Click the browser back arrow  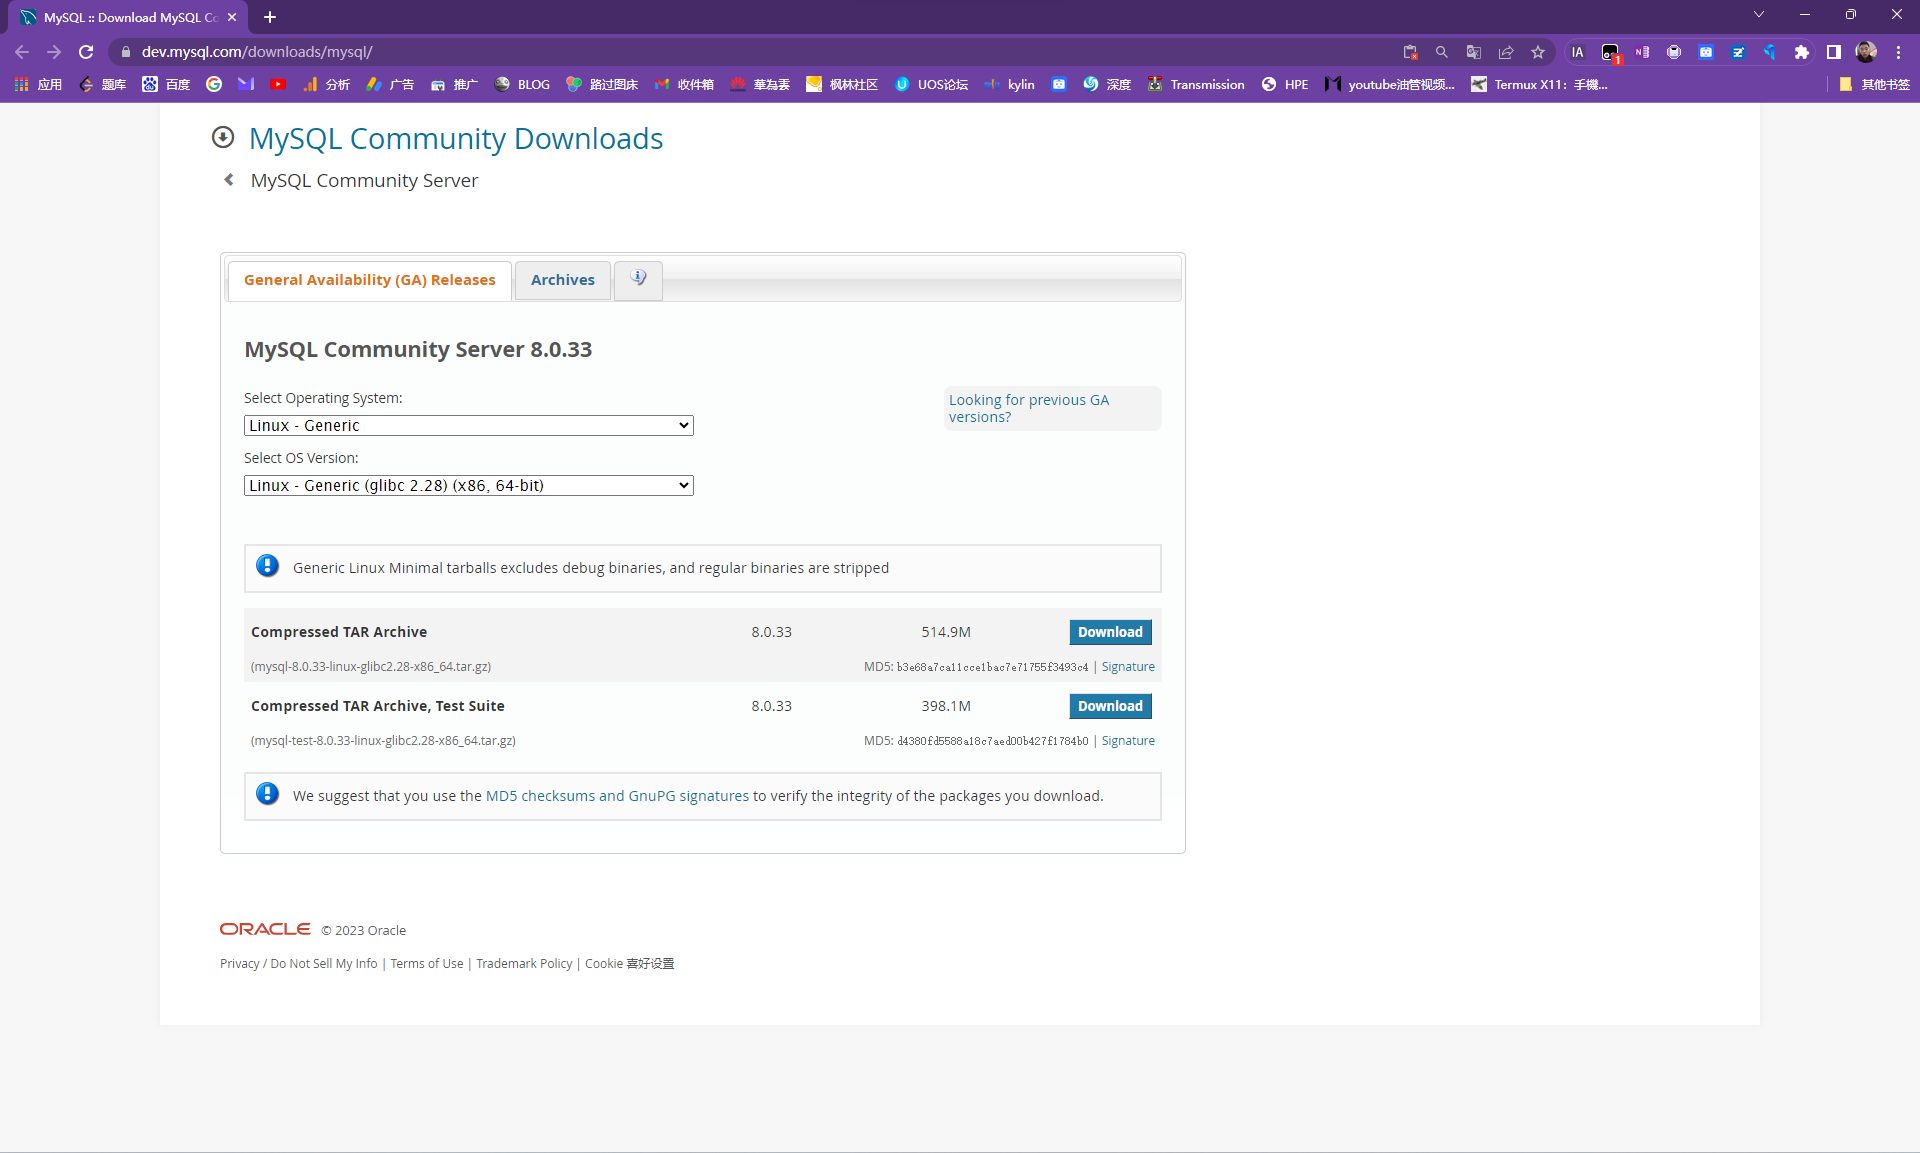pyautogui.click(x=22, y=52)
